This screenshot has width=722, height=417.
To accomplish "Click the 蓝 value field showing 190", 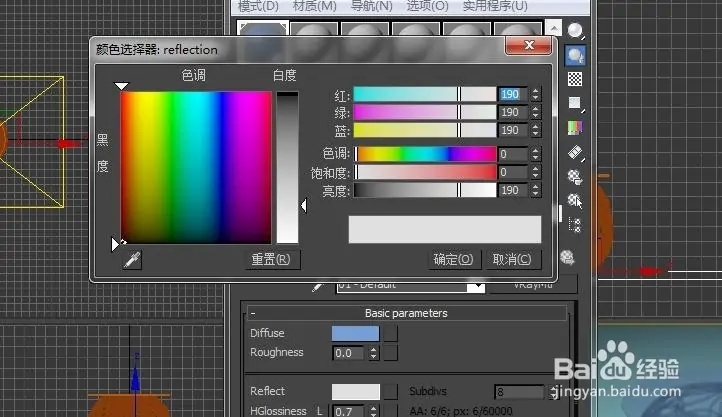I will coord(512,130).
